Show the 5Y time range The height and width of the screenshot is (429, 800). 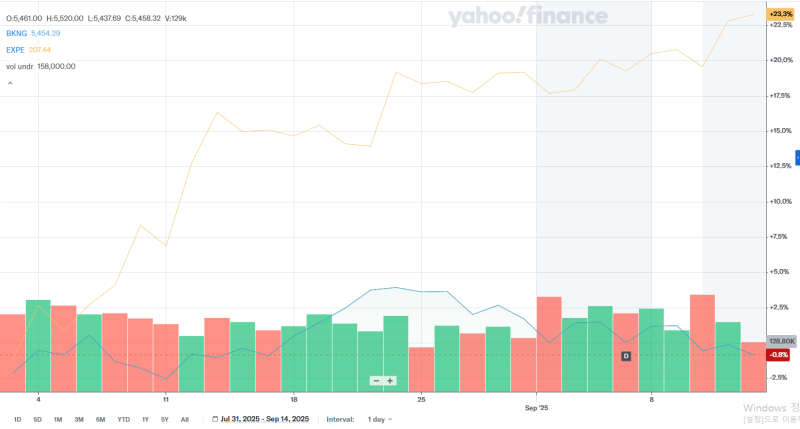(164, 419)
